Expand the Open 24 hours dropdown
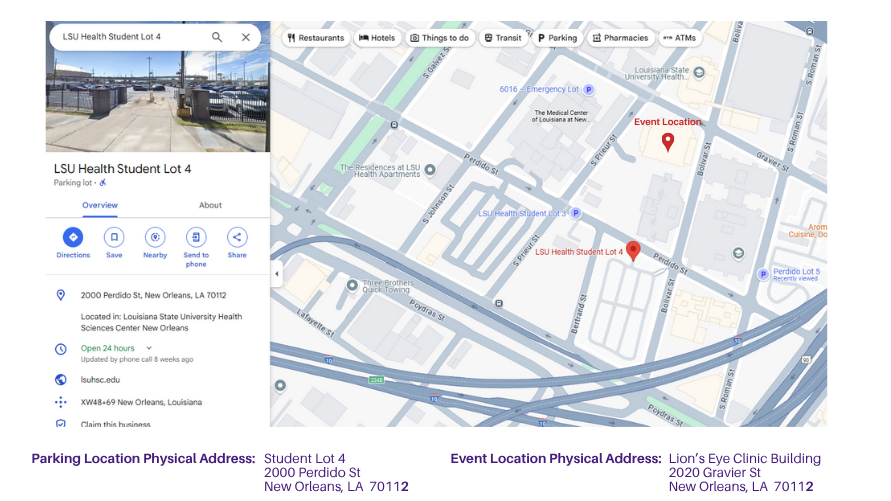The width and height of the screenshot is (891, 501). pos(149,348)
